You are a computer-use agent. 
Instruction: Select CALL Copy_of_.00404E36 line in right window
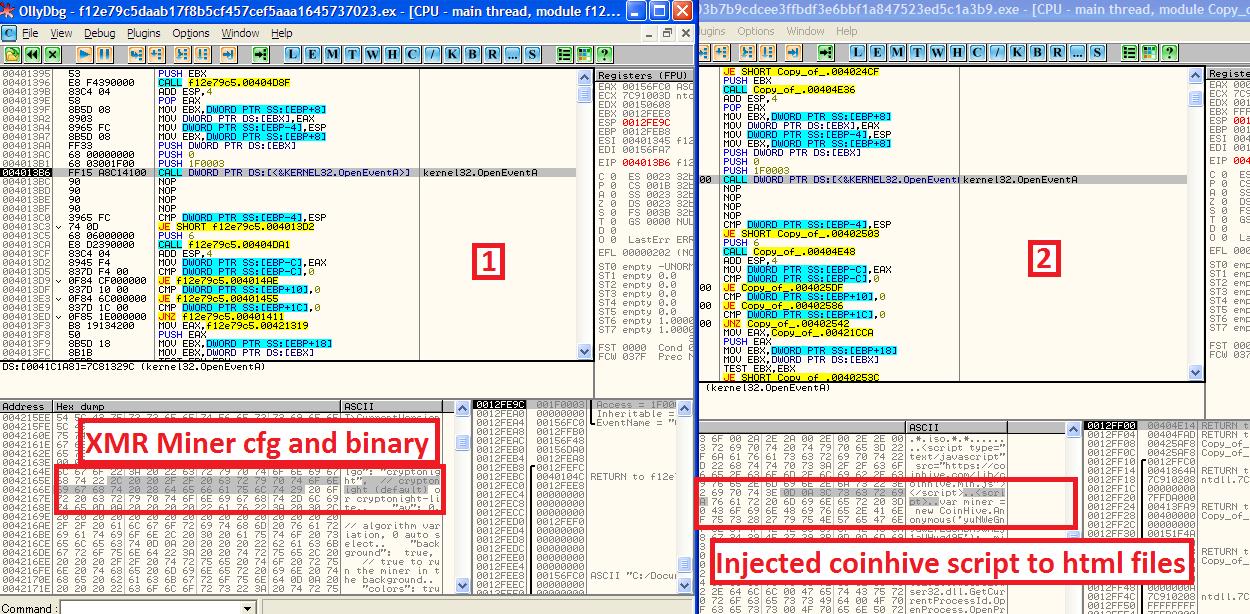pyautogui.click(x=789, y=90)
